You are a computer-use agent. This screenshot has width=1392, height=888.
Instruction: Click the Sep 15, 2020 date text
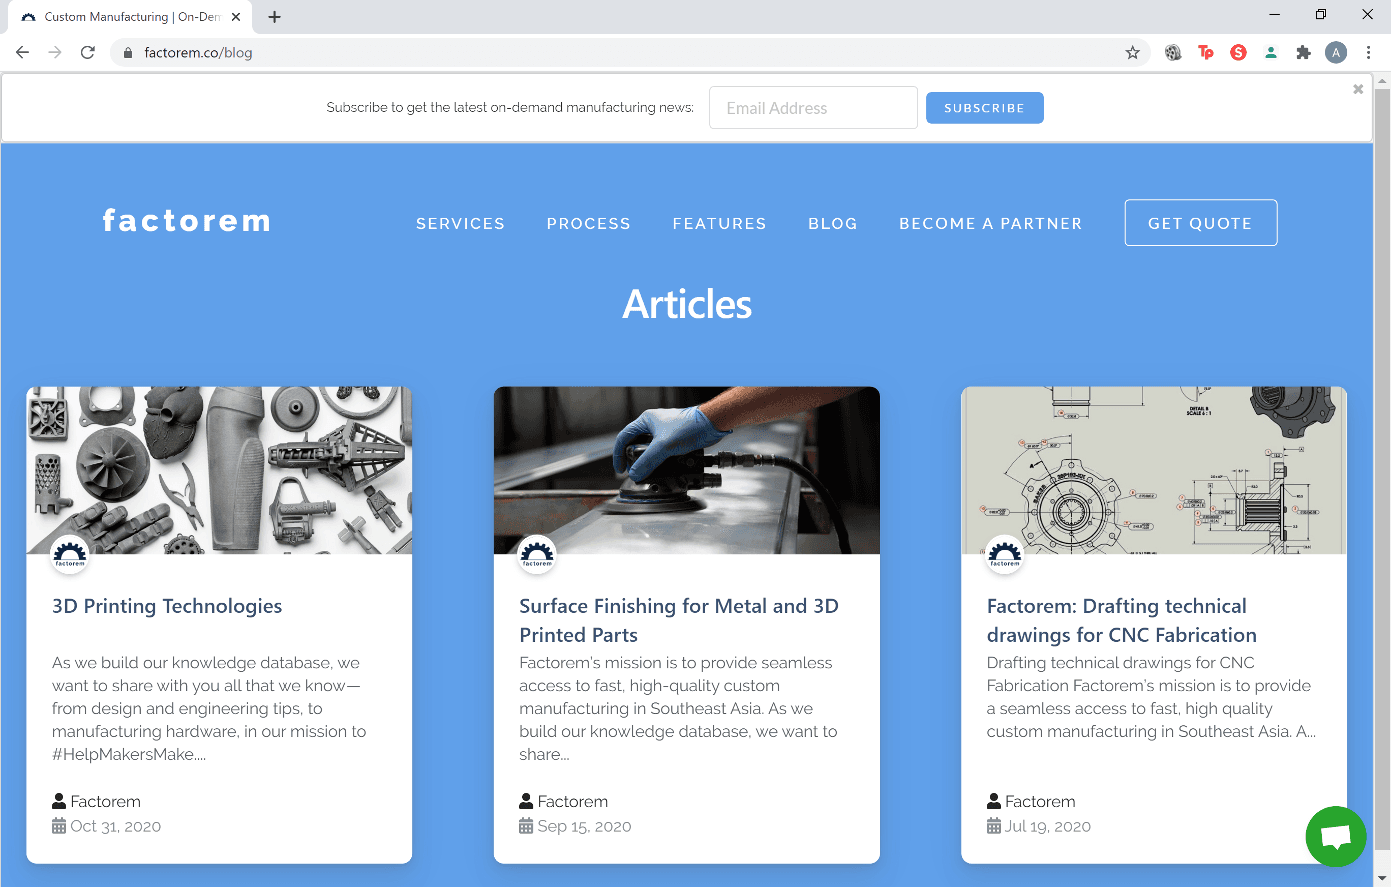tap(584, 826)
